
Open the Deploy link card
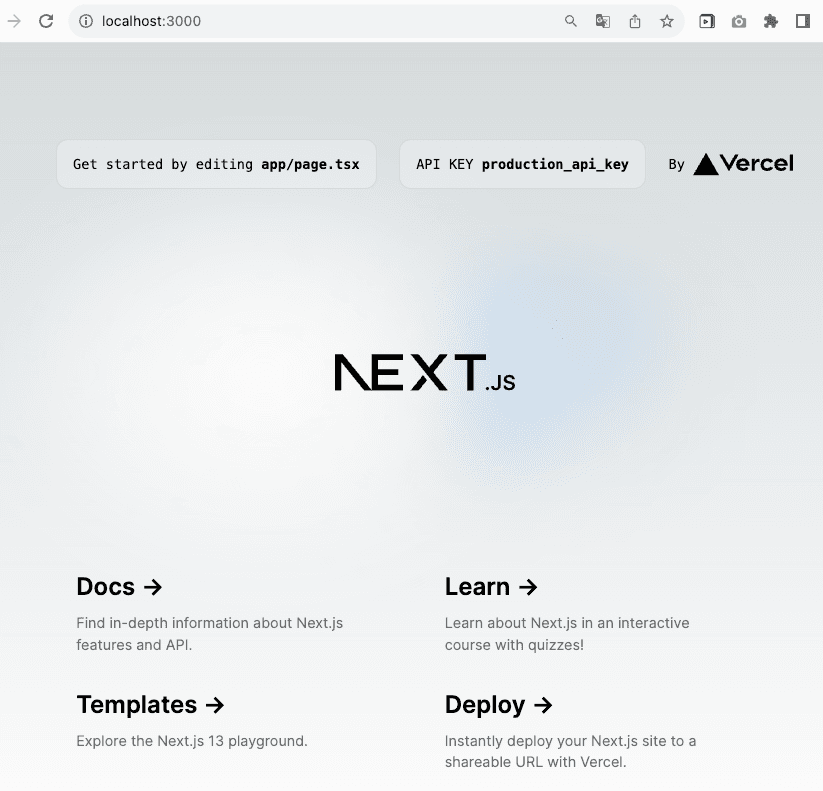click(x=572, y=732)
